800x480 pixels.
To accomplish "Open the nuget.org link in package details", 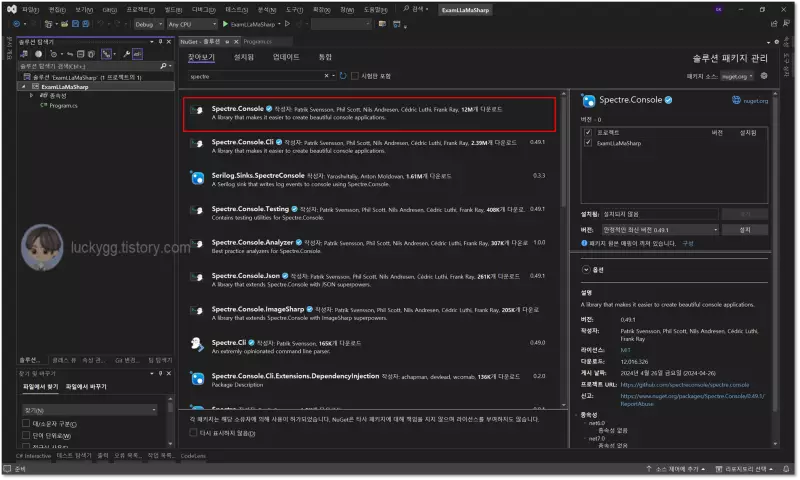I will (755, 100).
